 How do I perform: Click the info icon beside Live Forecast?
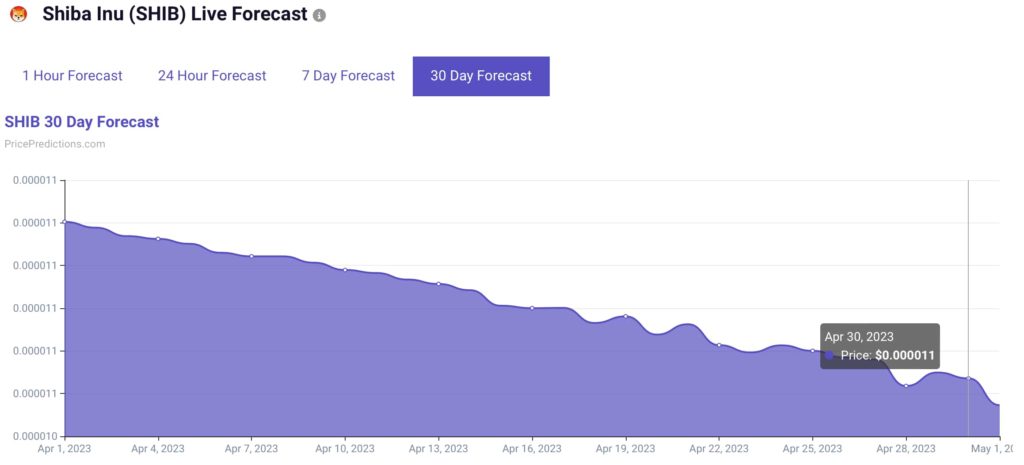[319, 17]
